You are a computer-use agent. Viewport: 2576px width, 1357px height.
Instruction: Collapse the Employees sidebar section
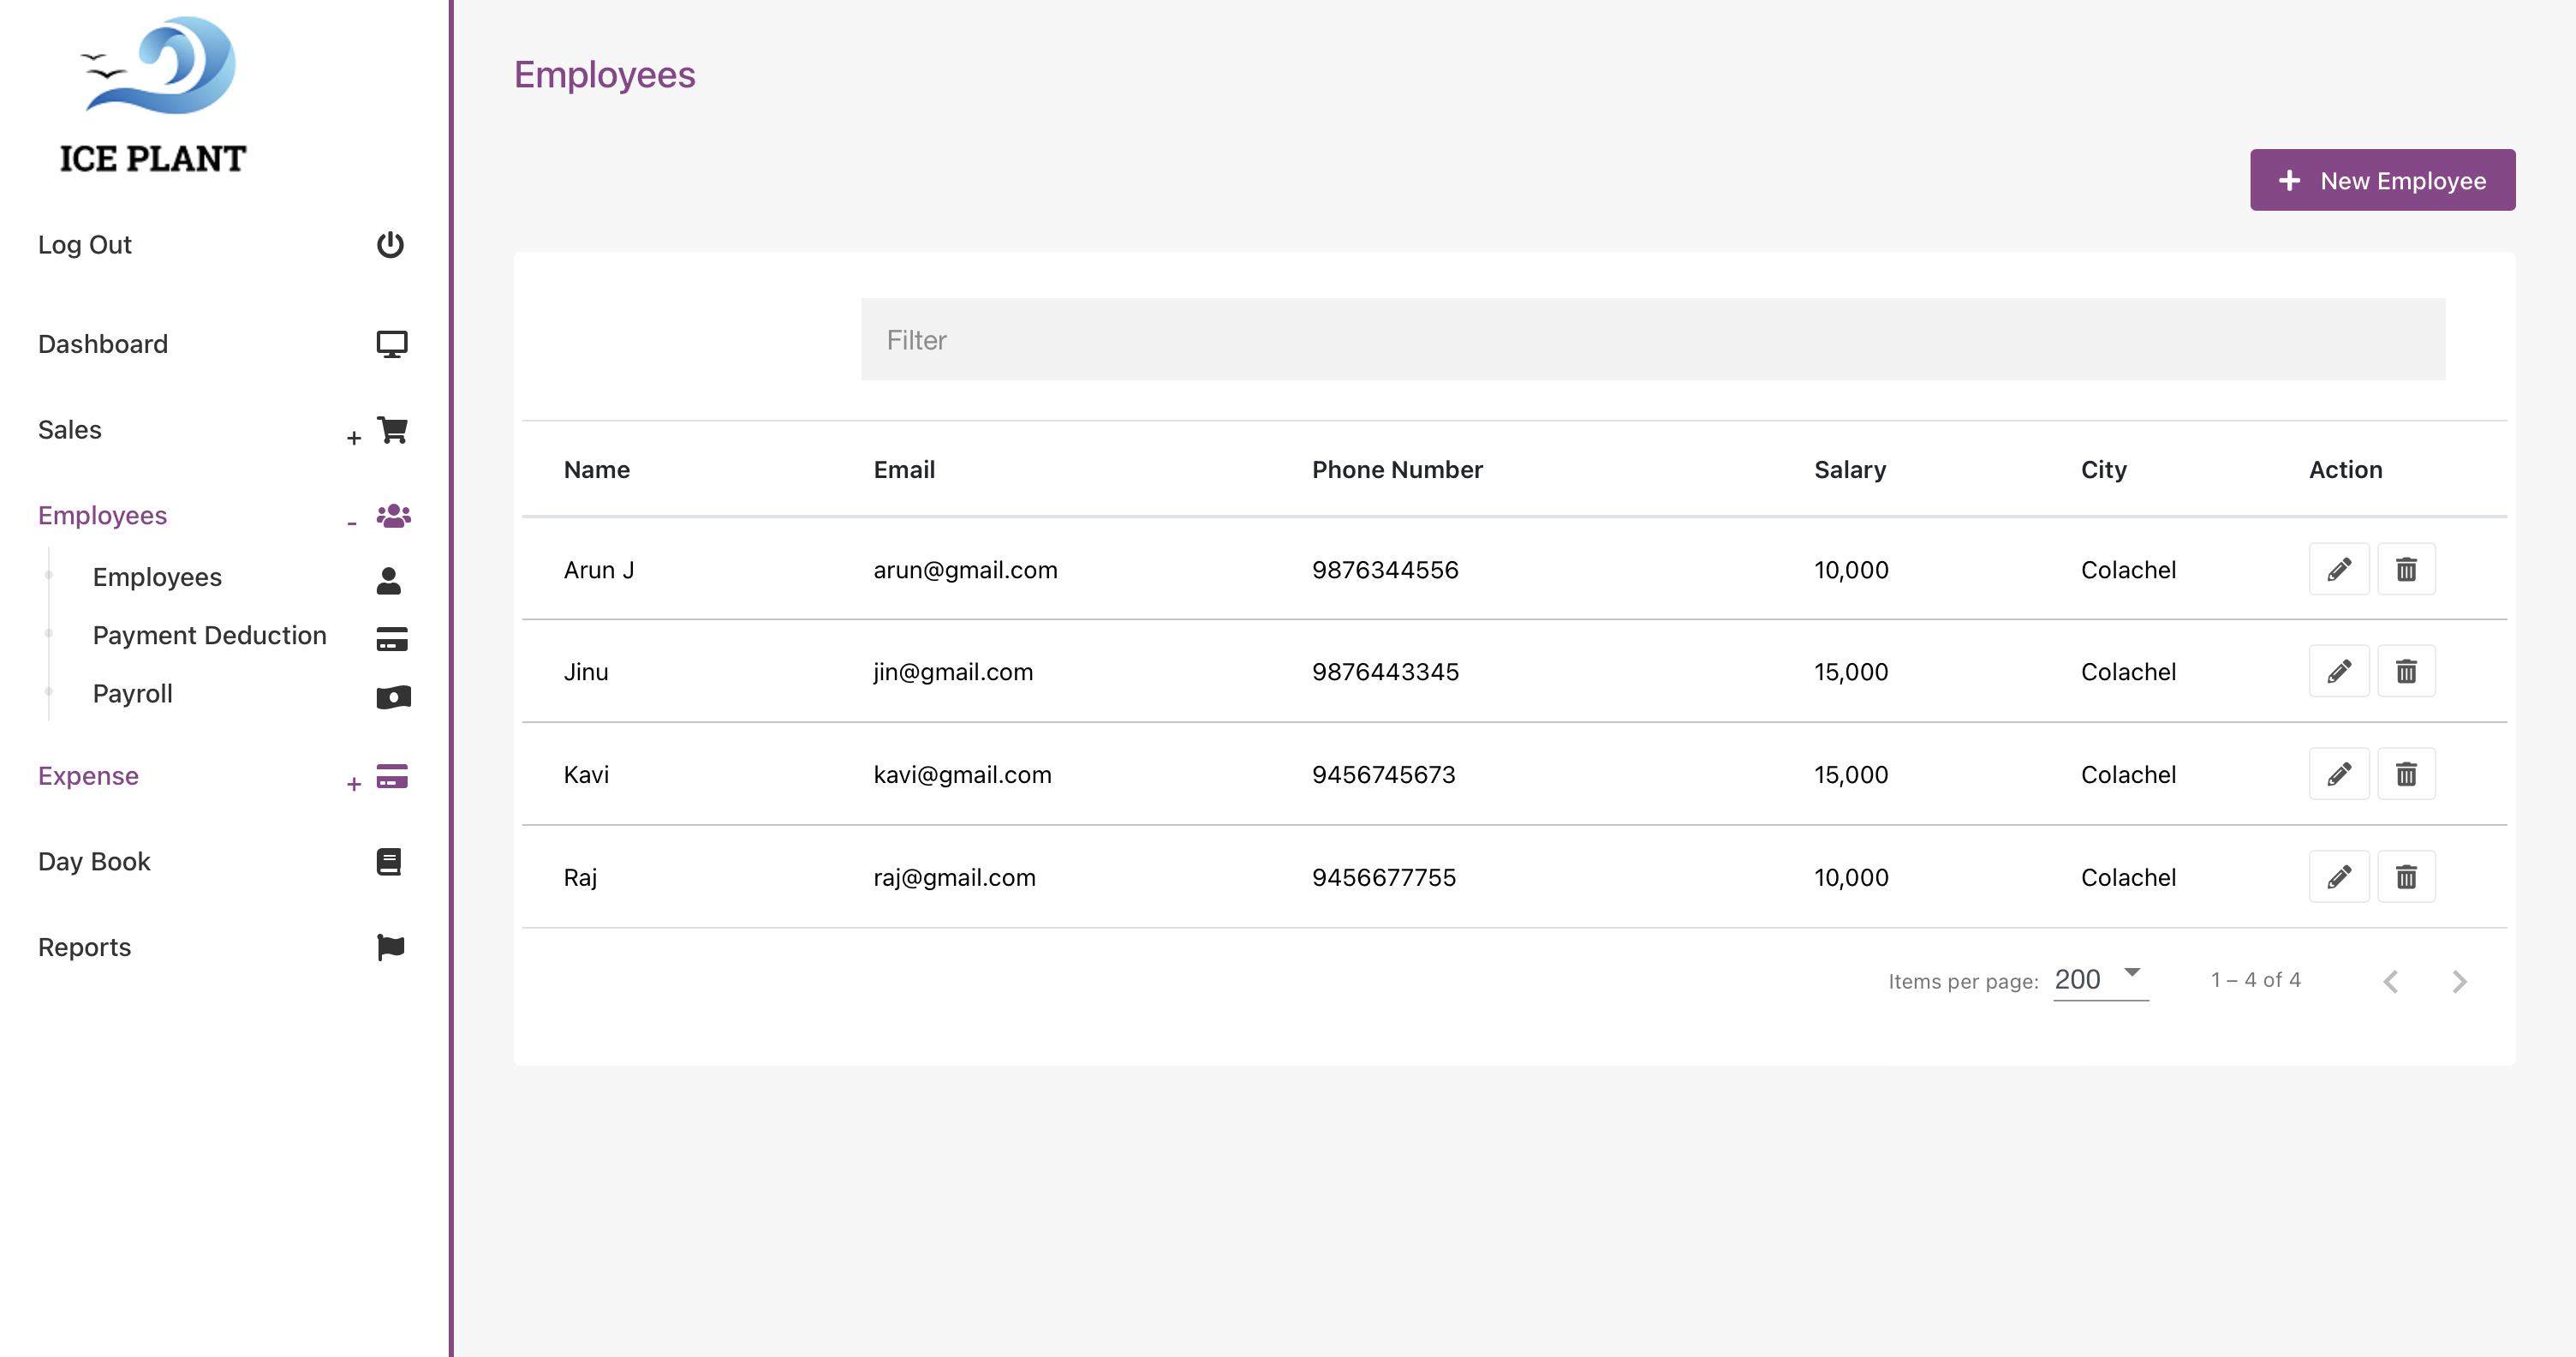[352, 523]
